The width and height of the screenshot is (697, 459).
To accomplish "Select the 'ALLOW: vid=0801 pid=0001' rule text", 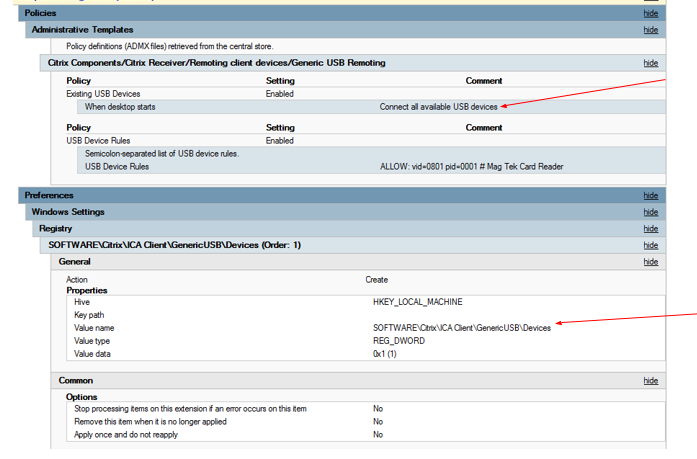I will 471,167.
